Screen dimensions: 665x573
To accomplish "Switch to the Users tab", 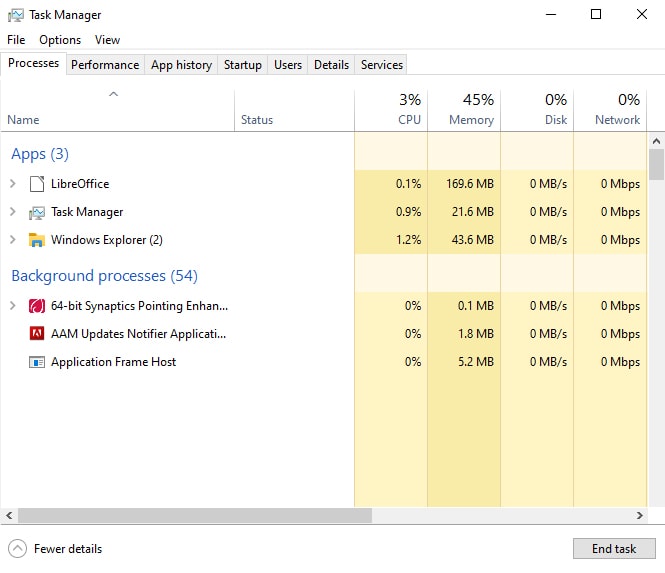I will (x=288, y=65).
